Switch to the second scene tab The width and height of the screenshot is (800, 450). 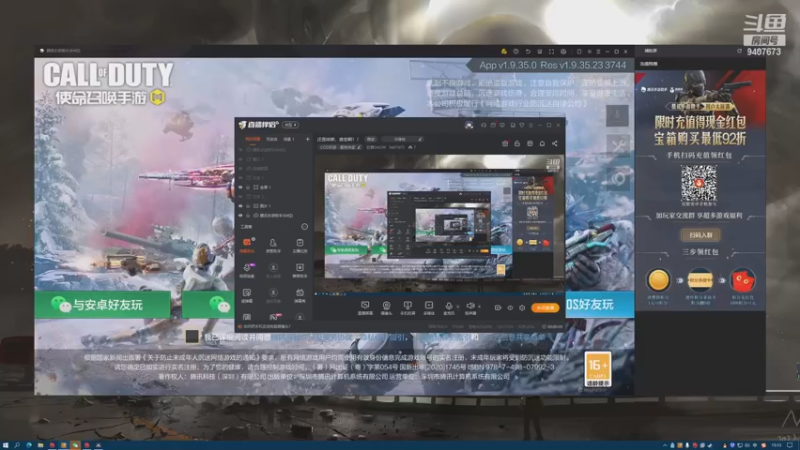pyautogui.click(x=272, y=139)
